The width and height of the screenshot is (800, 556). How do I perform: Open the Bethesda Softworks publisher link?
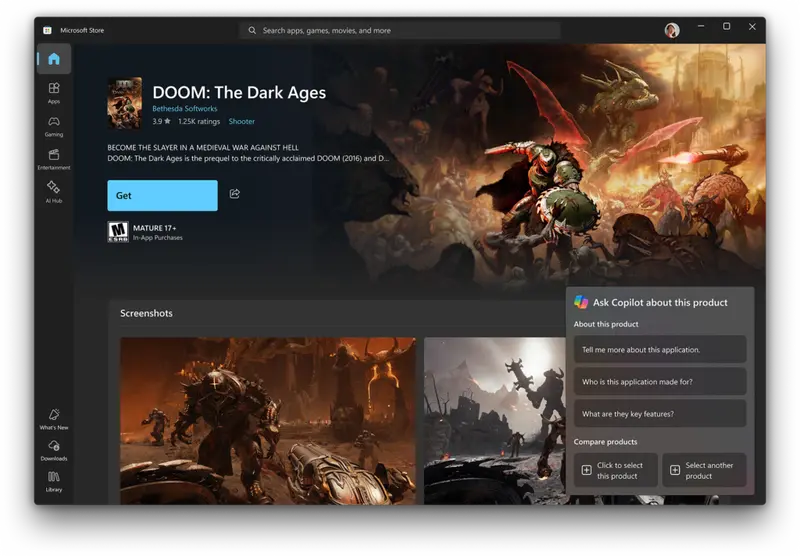click(x=185, y=109)
